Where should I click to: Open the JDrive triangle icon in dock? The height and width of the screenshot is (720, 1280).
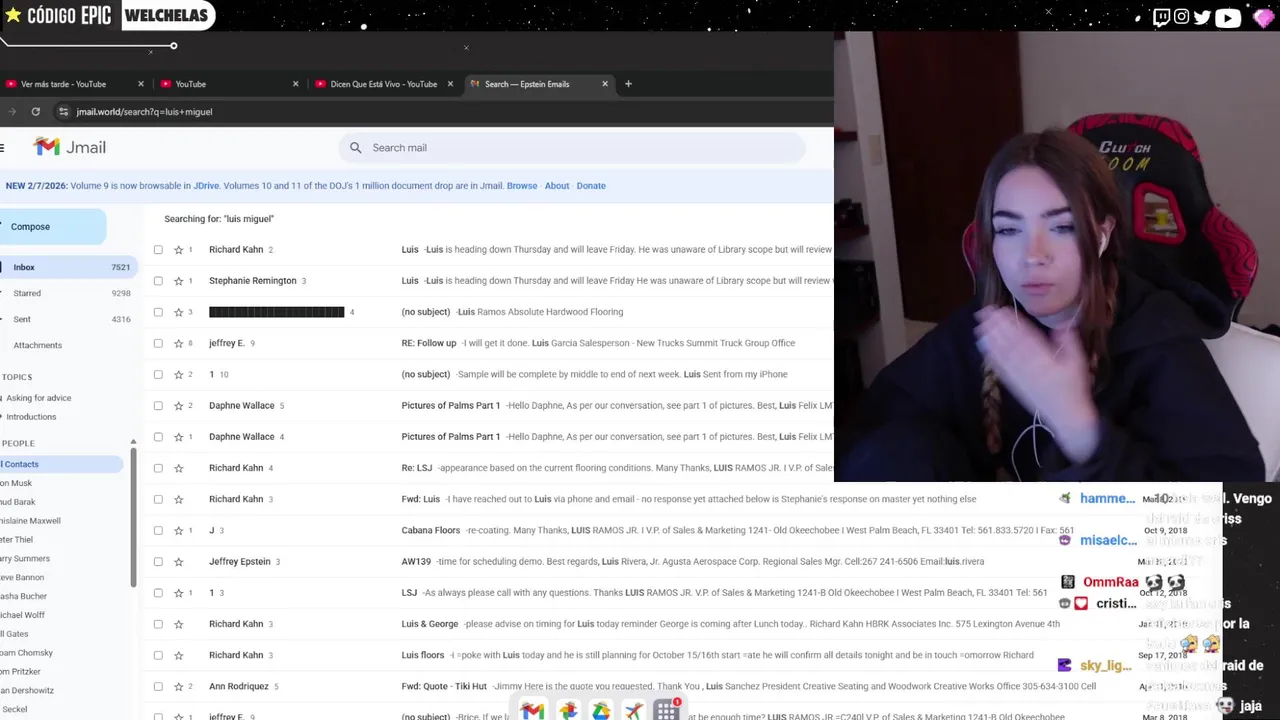coord(601,711)
